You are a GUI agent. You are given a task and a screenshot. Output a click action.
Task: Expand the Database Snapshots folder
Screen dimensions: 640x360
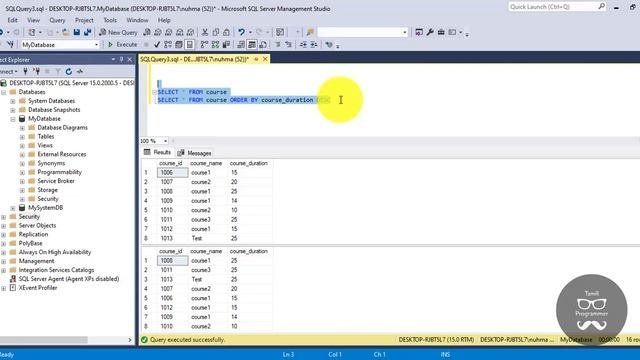[x=13, y=110]
